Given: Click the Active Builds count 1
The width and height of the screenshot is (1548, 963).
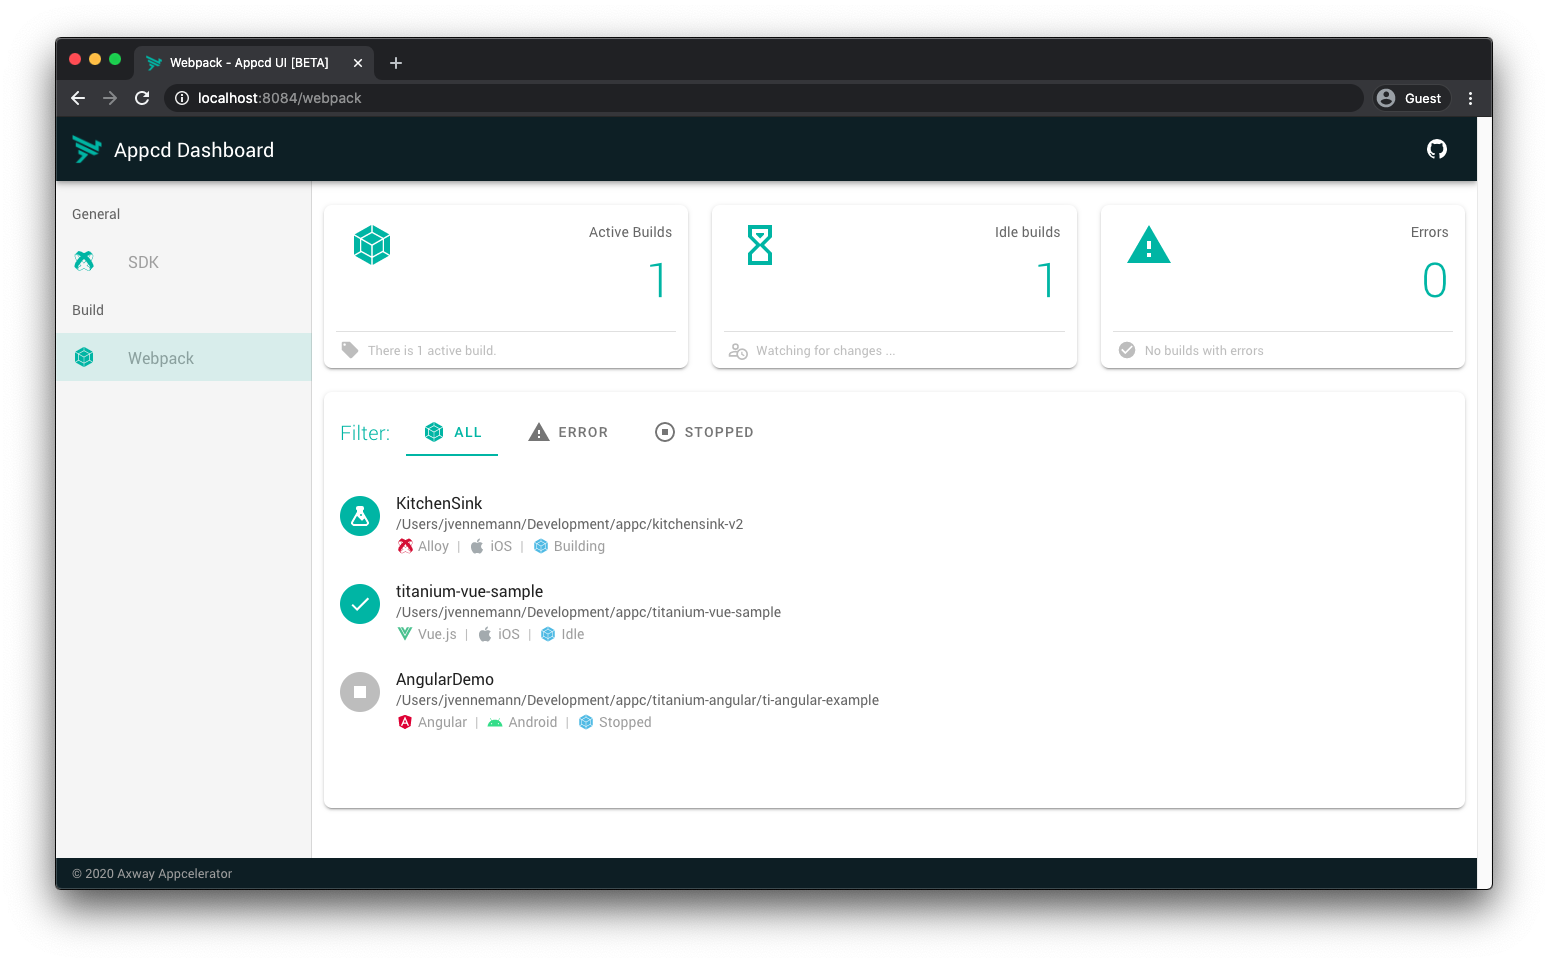Looking at the screenshot, I should [657, 280].
